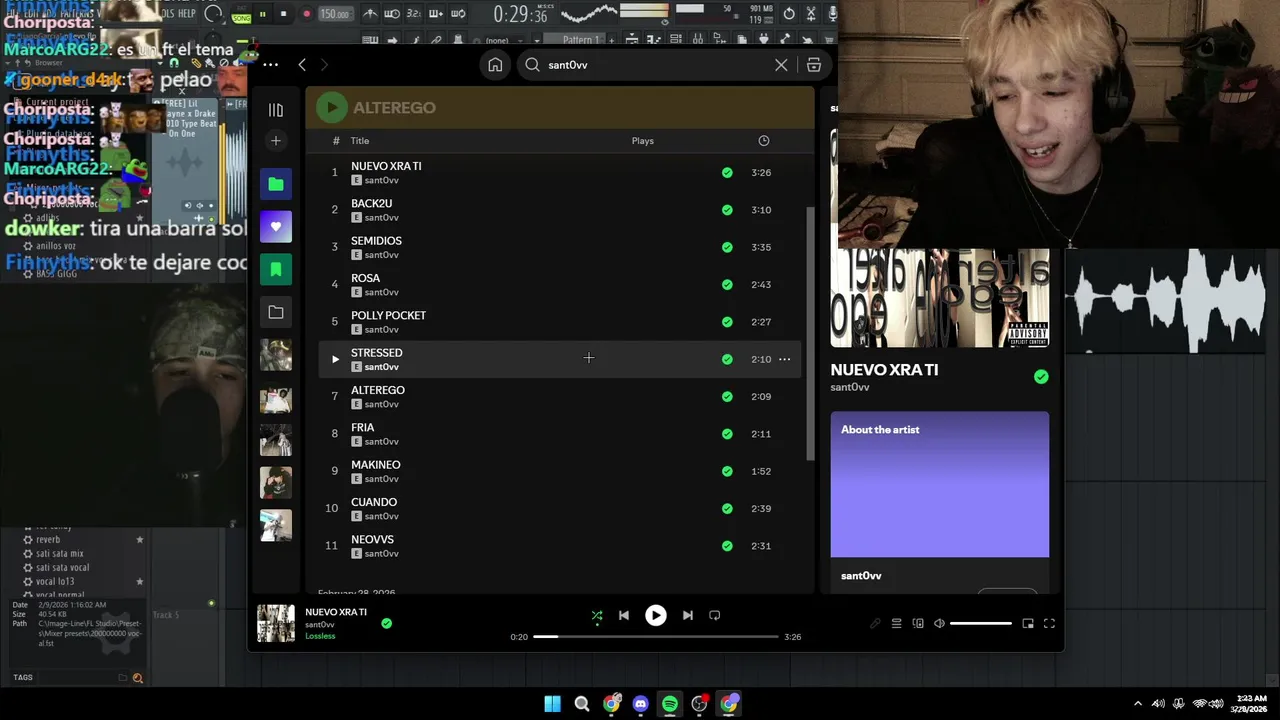Open the lyrics microphone icon
This screenshot has width=1280, height=720.
coord(875,624)
